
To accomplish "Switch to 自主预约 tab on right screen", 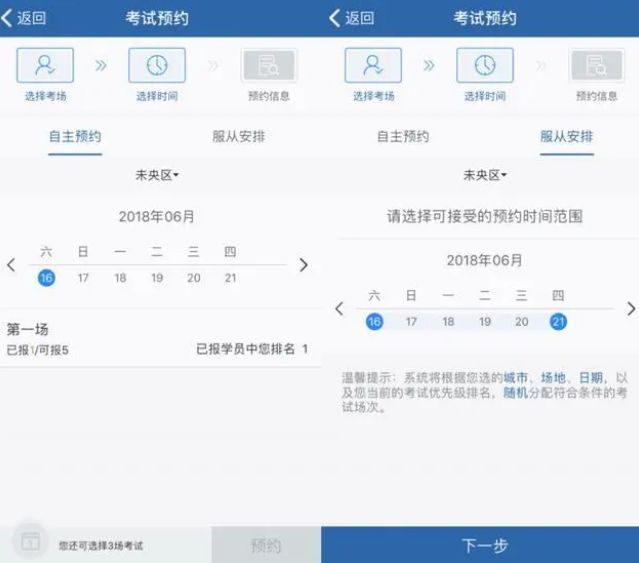I will click(x=403, y=136).
